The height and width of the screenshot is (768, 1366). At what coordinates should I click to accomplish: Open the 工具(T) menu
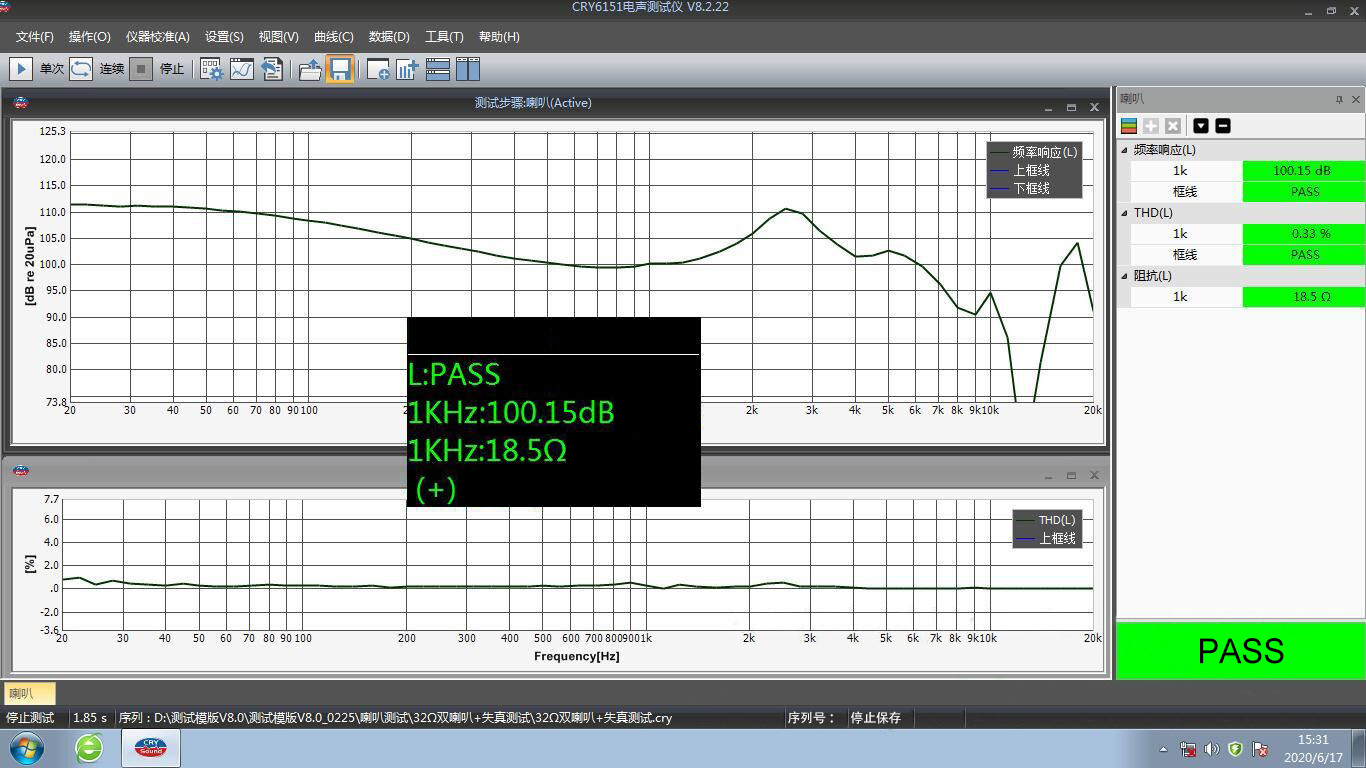pos(444,37)
